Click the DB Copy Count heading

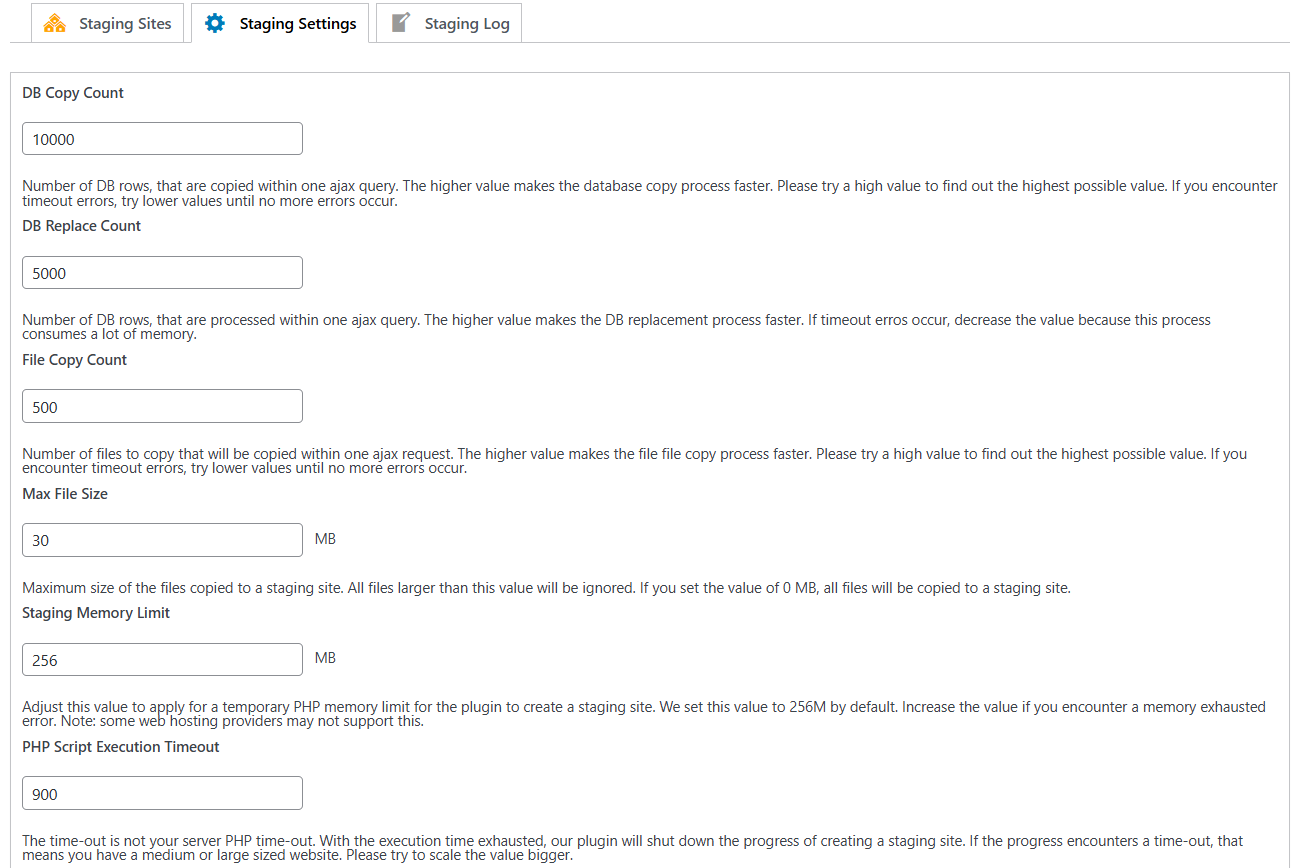73,93
